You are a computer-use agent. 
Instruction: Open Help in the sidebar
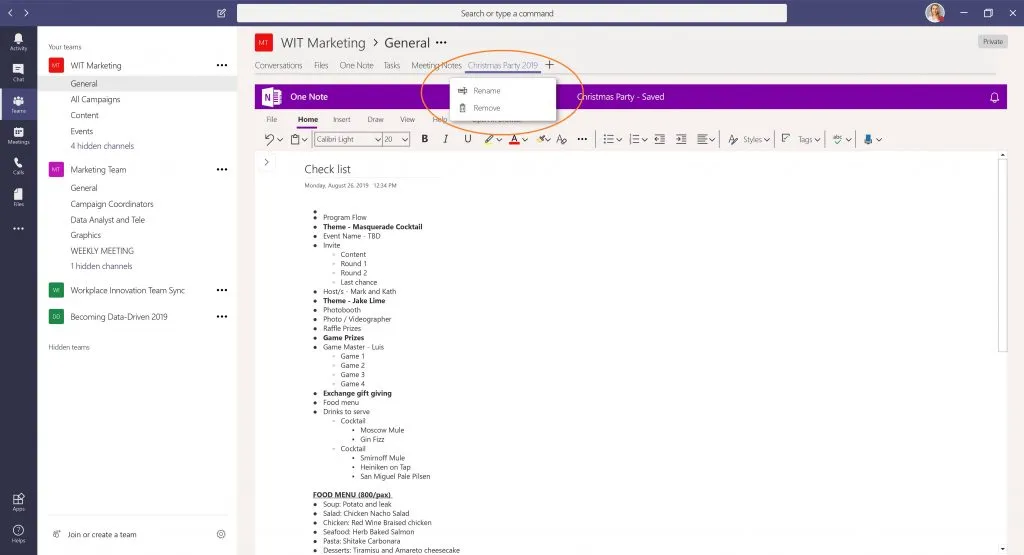tap(18, 533)
